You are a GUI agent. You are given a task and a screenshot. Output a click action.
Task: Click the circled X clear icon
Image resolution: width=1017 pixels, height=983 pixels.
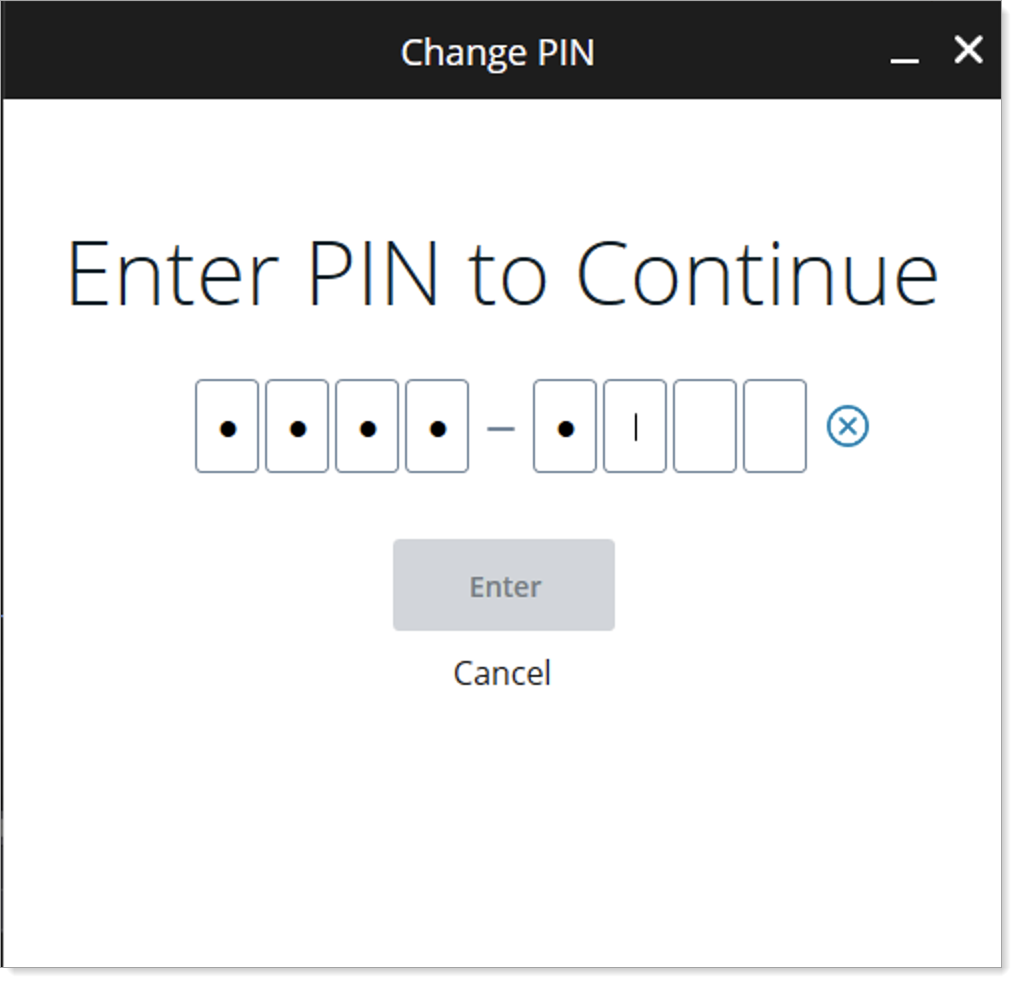click(846, 427)
